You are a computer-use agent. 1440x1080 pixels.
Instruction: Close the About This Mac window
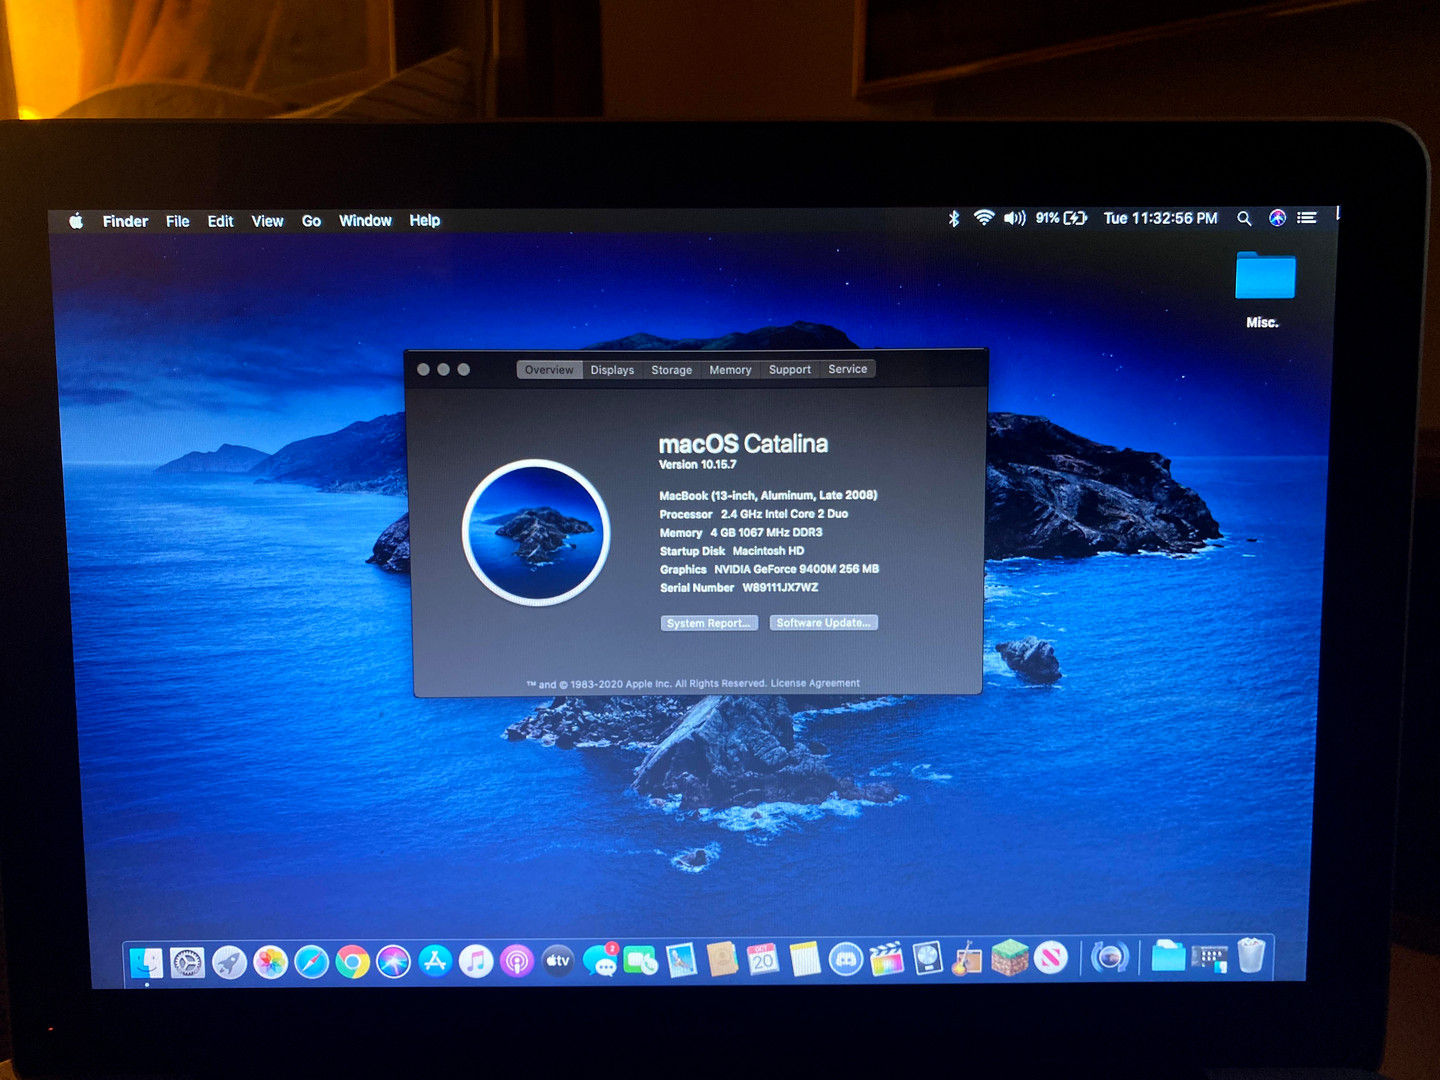424,369
